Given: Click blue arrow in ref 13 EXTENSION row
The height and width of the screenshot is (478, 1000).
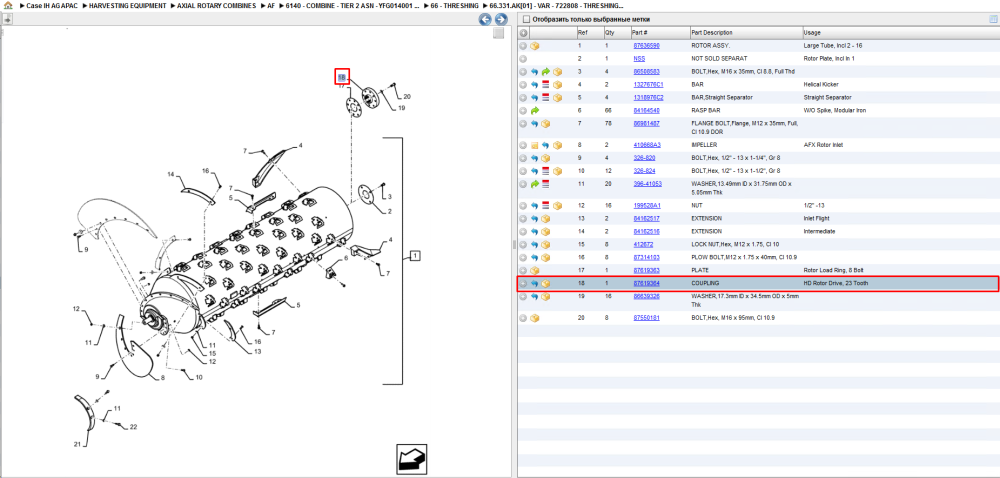Looking at the screenshot, I should [535, 219].
